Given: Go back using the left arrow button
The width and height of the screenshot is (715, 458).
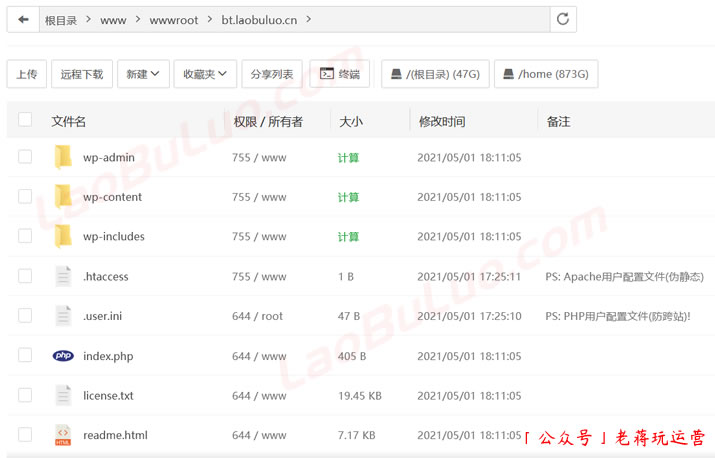Looking at the screenshot, I should (23, 20).
